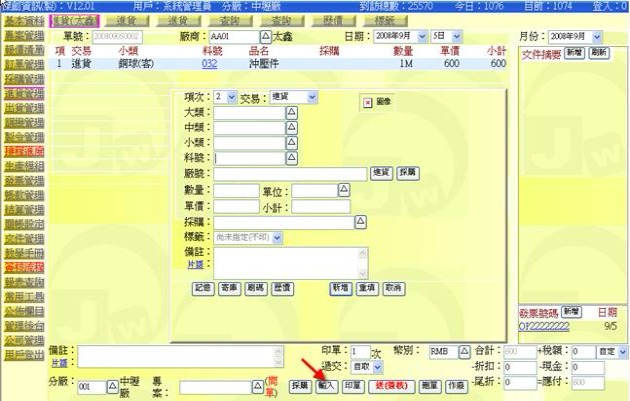Click the 輸入 button in the bottom bar

tap(326, 385)
